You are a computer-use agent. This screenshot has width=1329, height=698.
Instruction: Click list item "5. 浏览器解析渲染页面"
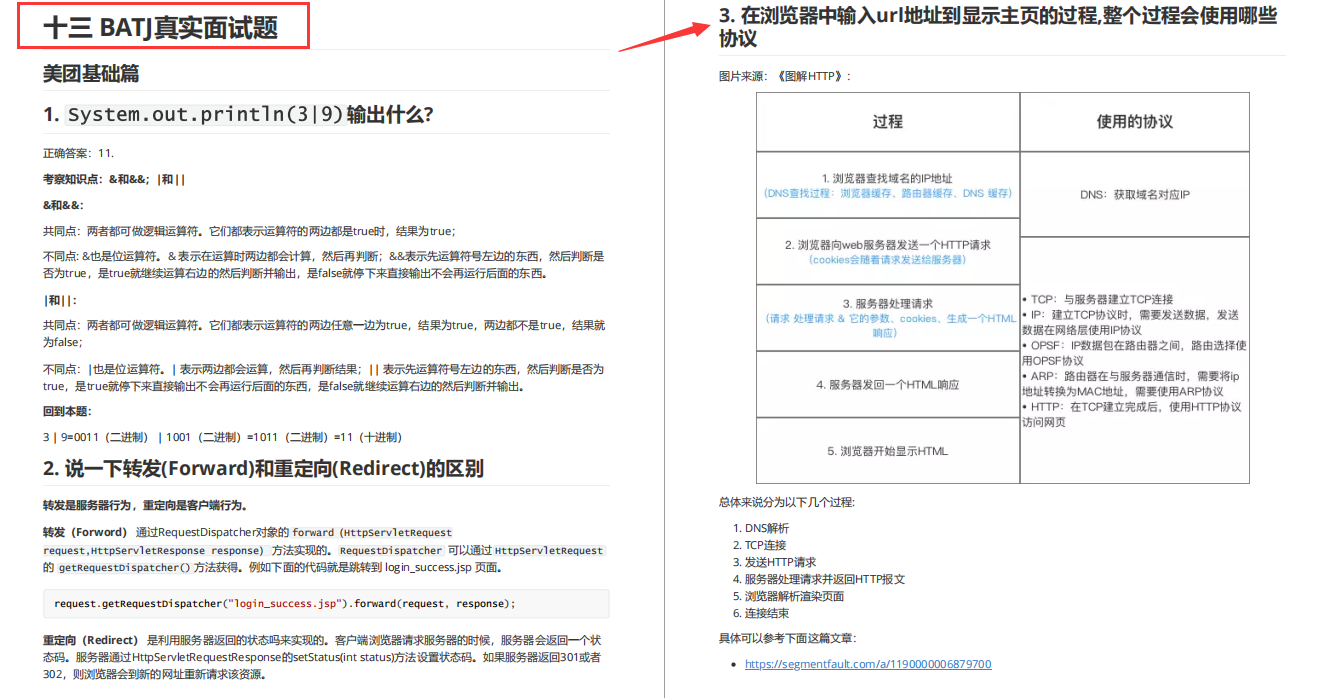pos(788,596)
